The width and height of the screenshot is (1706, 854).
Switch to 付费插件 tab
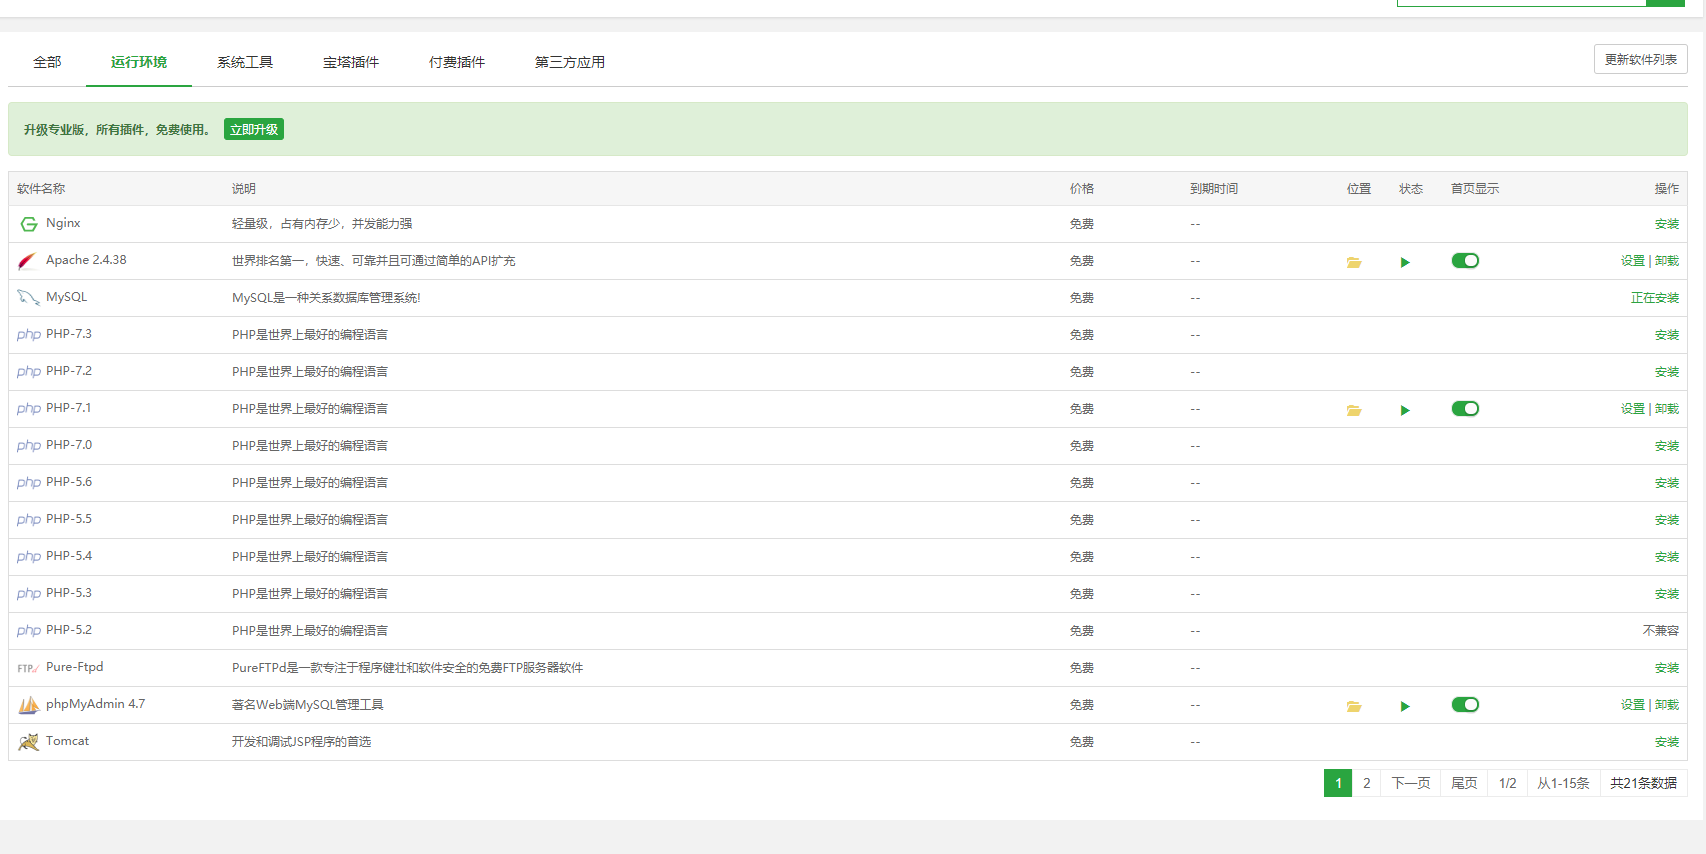coord(457,62)
